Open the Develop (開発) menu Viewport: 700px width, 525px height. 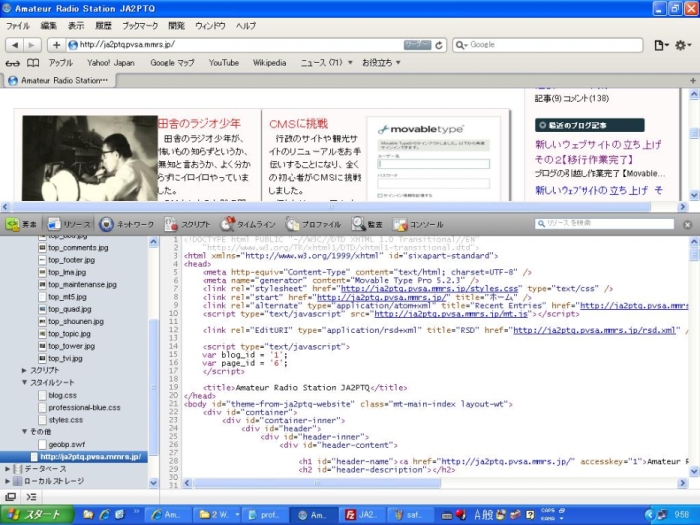click(x=176, y=26)
